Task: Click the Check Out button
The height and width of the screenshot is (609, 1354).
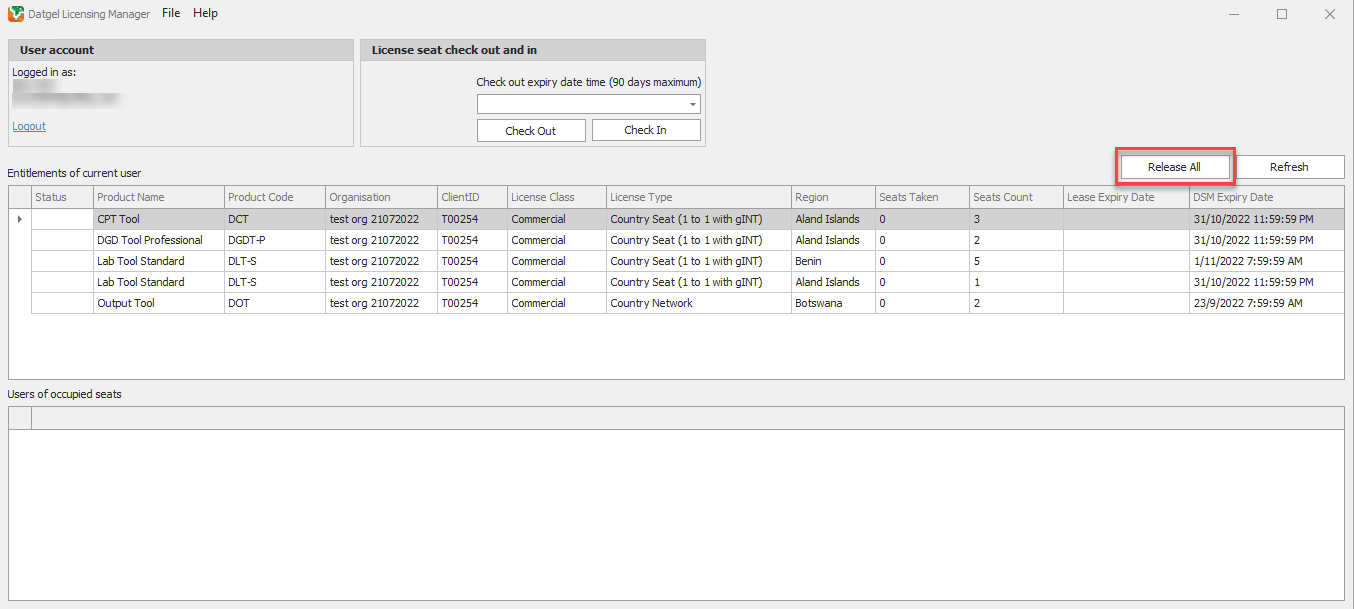Action: coord(531,130)
